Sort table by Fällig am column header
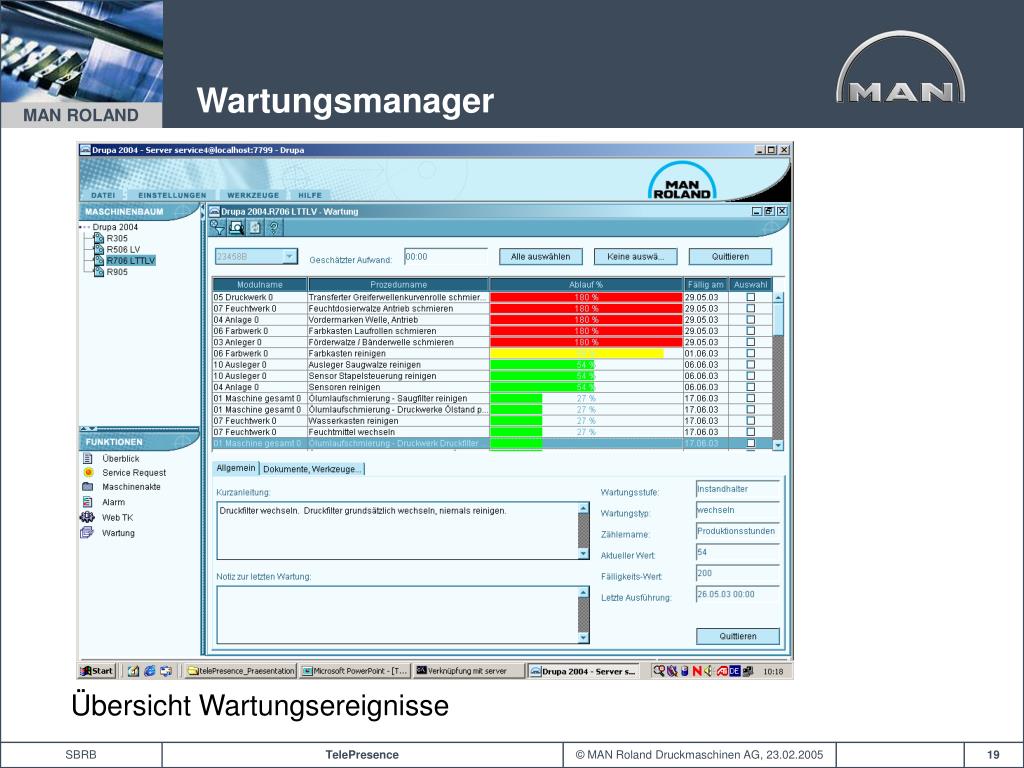Image resolution: width=1024 pixels, height=768 pixels. (x=705, y=285)
